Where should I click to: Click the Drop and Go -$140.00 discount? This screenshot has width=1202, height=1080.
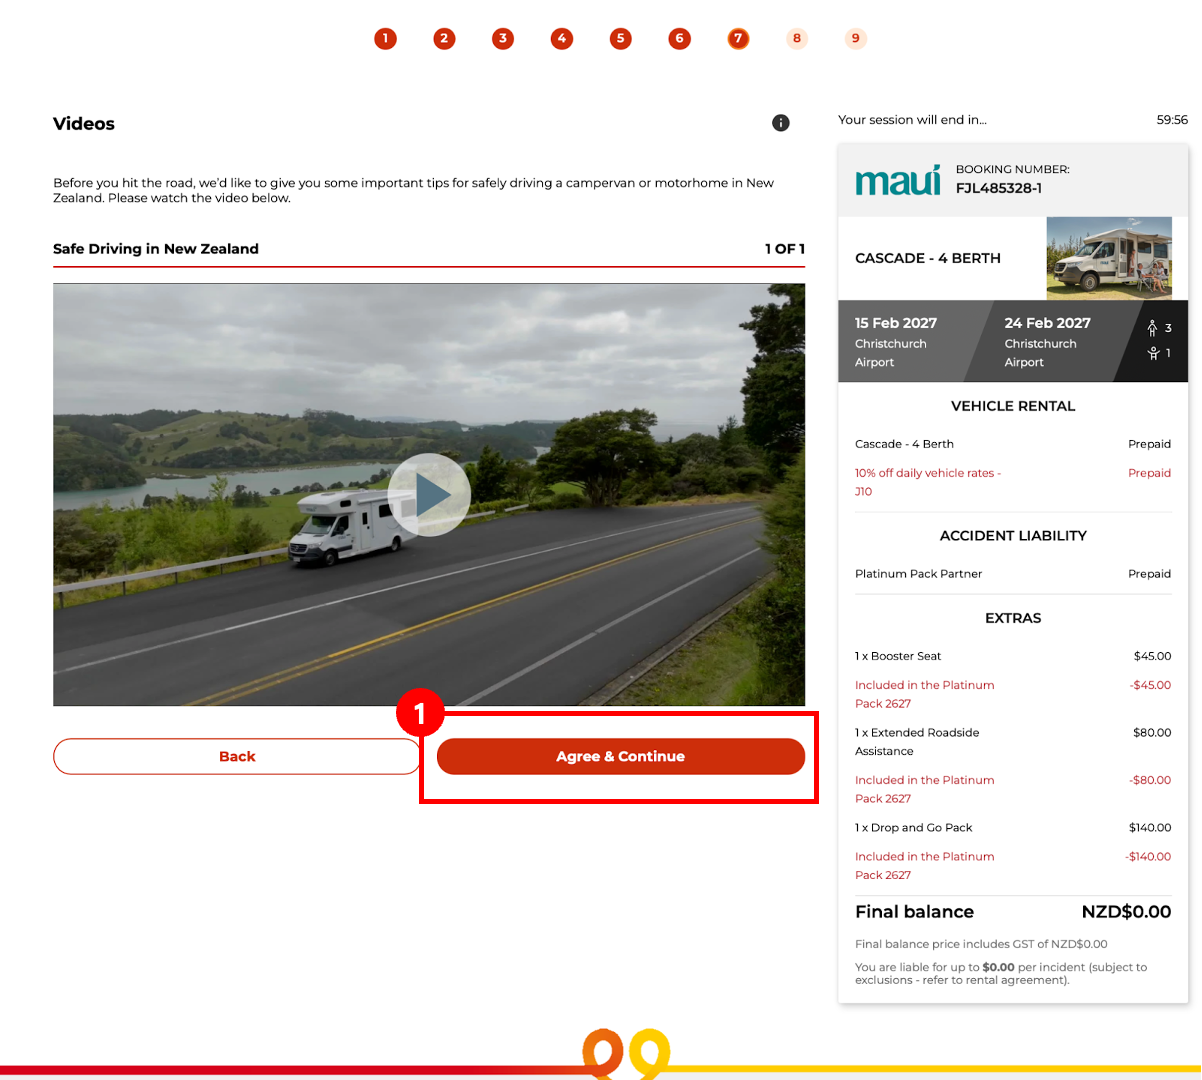click(x=1148, y=857)
